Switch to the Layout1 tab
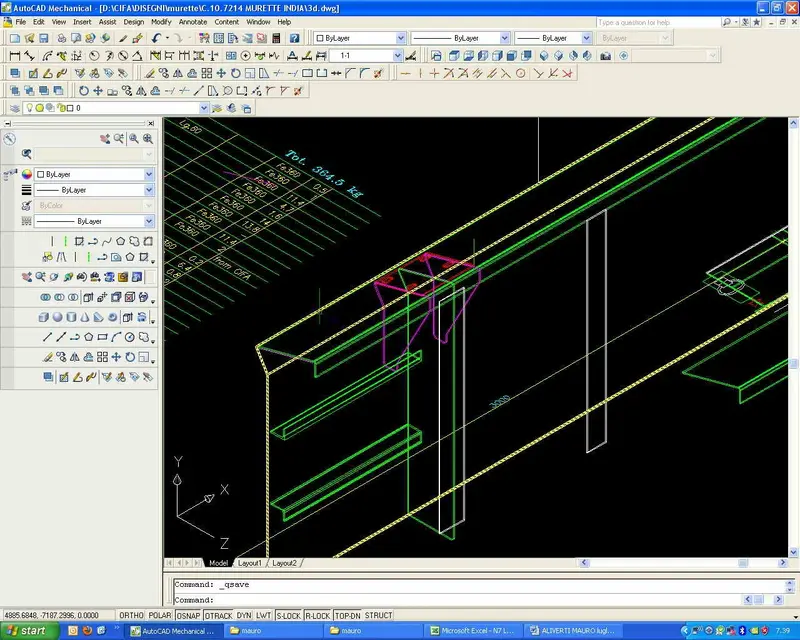Screen dimensions: 800x640 [249, 563]
